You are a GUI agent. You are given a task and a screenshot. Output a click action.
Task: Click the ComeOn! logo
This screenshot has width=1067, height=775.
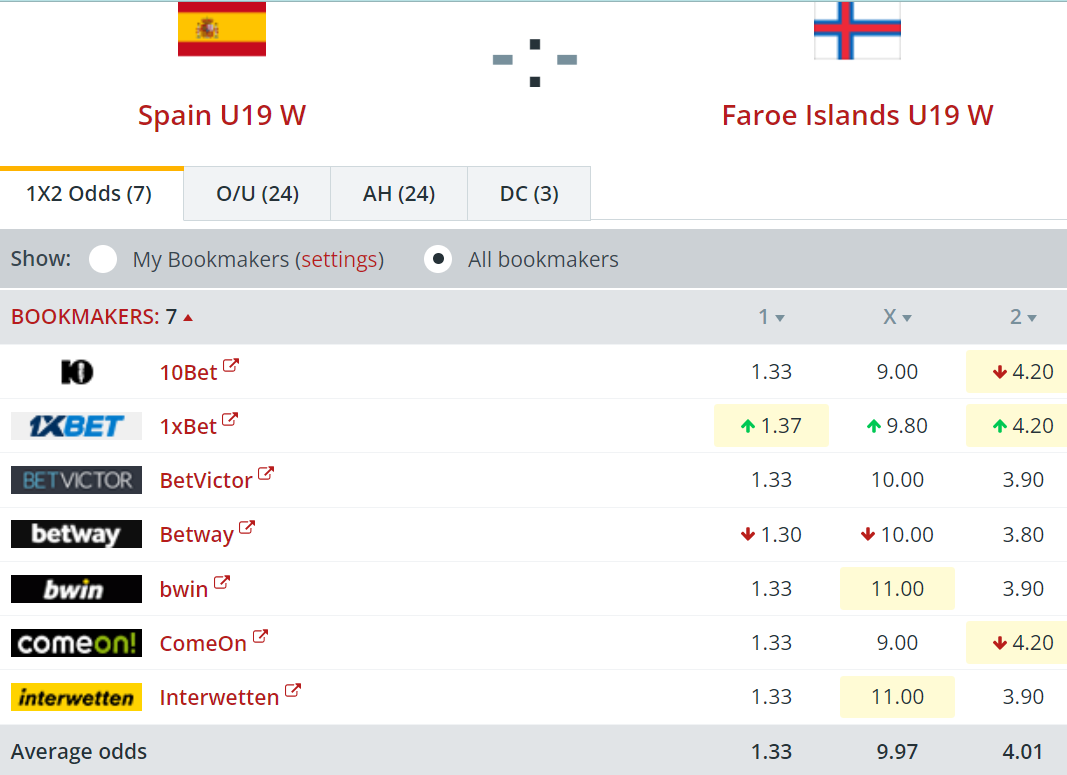click(x=76, y=643)
